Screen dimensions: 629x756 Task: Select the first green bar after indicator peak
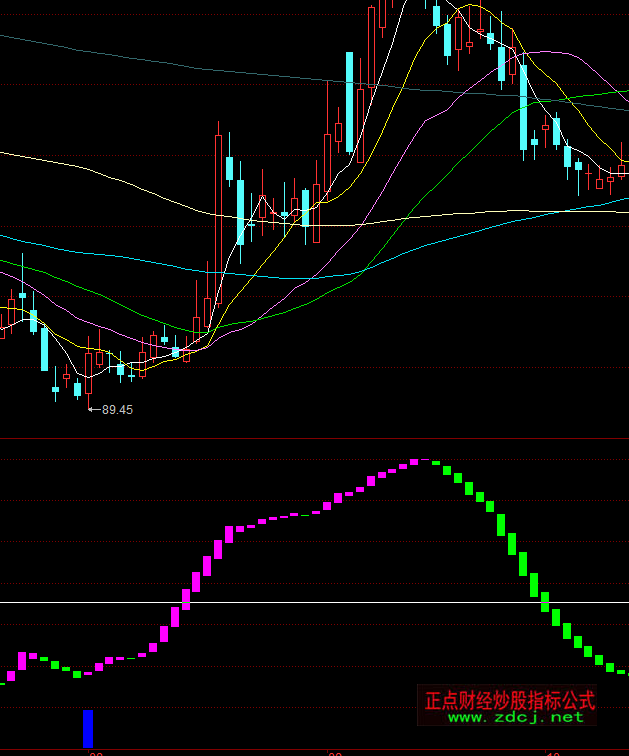435,461
